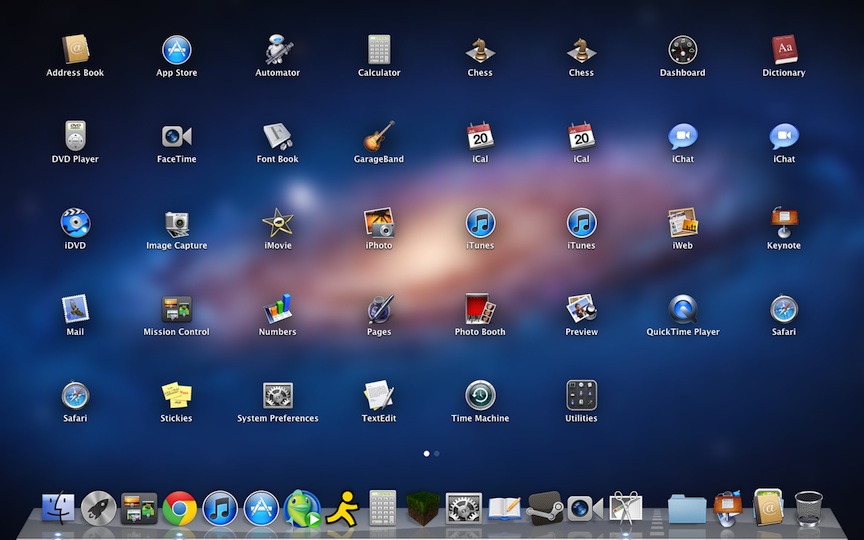Click the Calculator icon in the Dock

click(382, 507)
